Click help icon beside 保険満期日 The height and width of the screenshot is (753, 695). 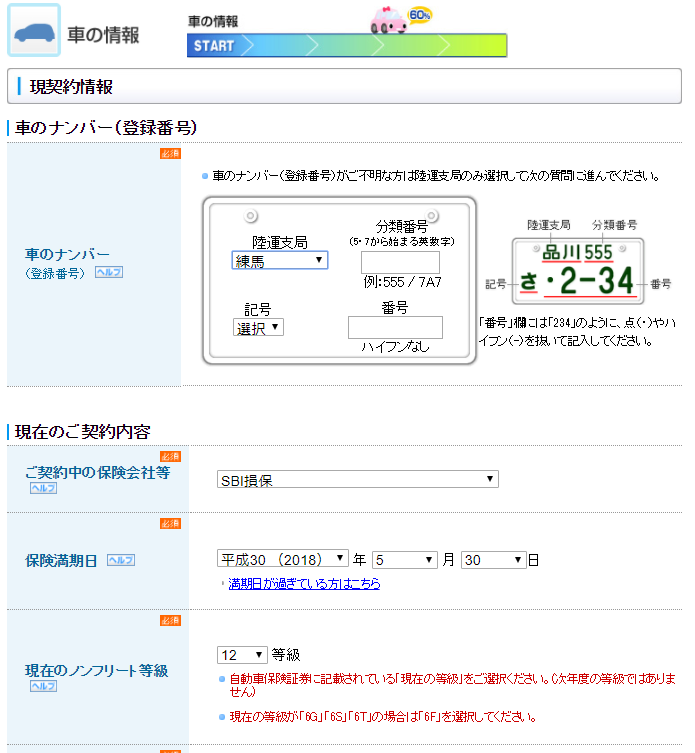(x=121, y=560)
